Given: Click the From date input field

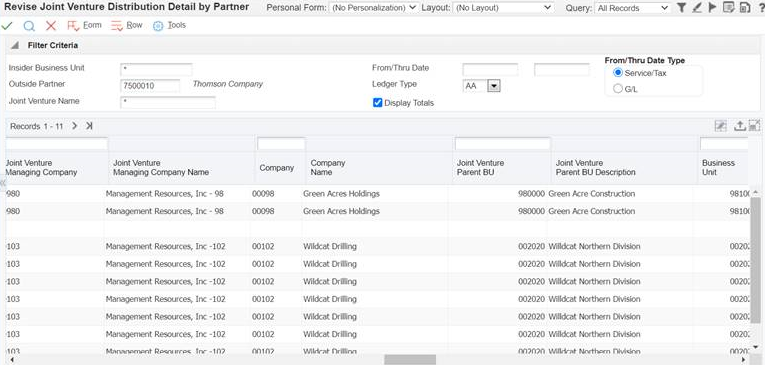Looking at the screenshot, I should tap(490, 69).
